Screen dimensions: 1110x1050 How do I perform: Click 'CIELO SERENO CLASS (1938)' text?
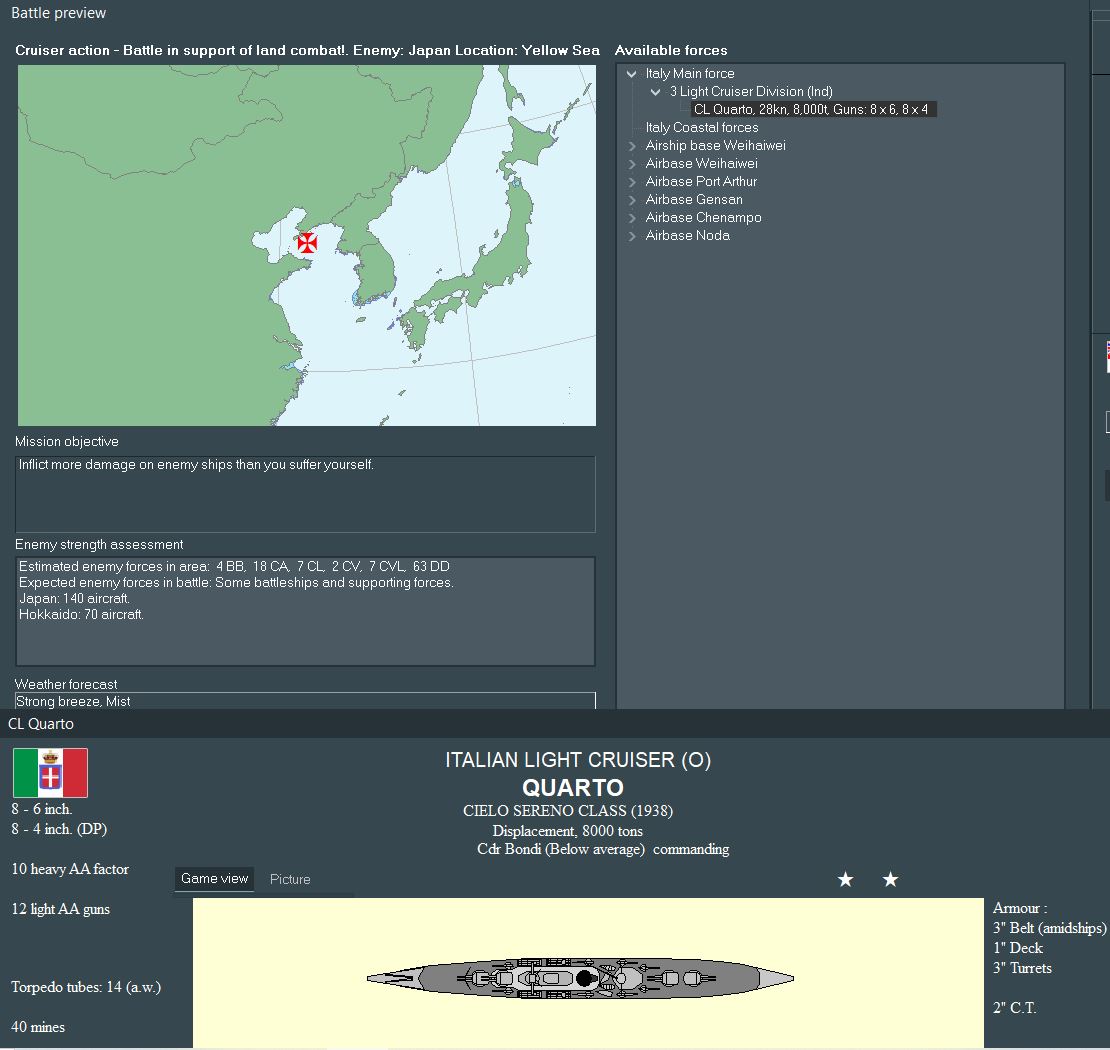point(568,811)
